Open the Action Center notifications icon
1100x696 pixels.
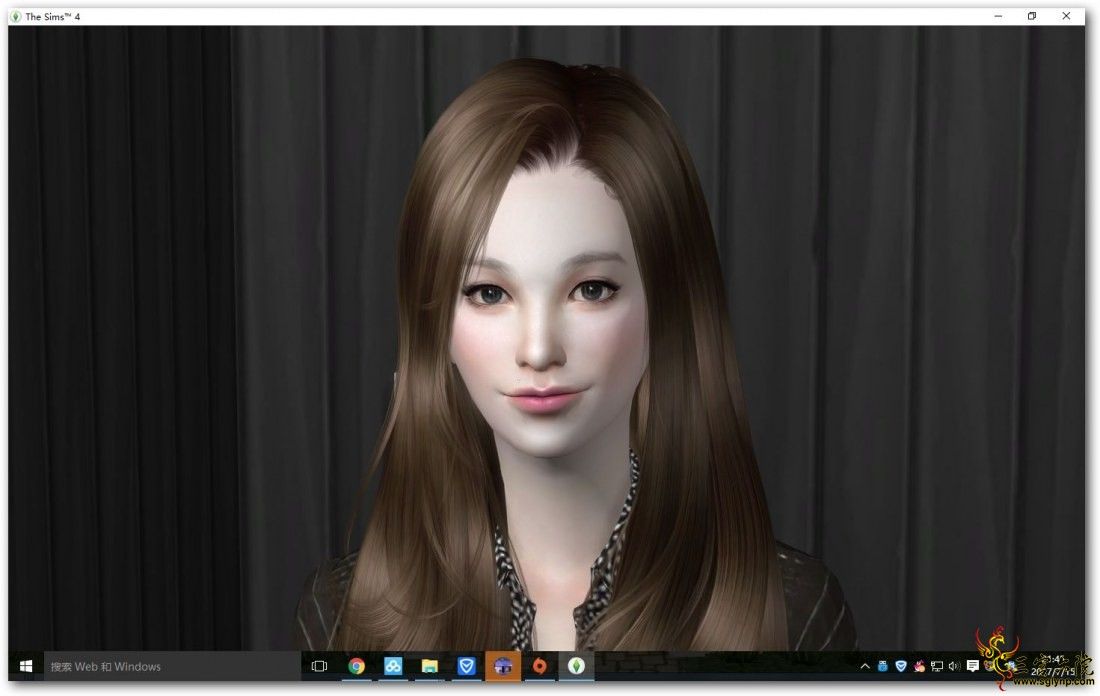point(972,667)
